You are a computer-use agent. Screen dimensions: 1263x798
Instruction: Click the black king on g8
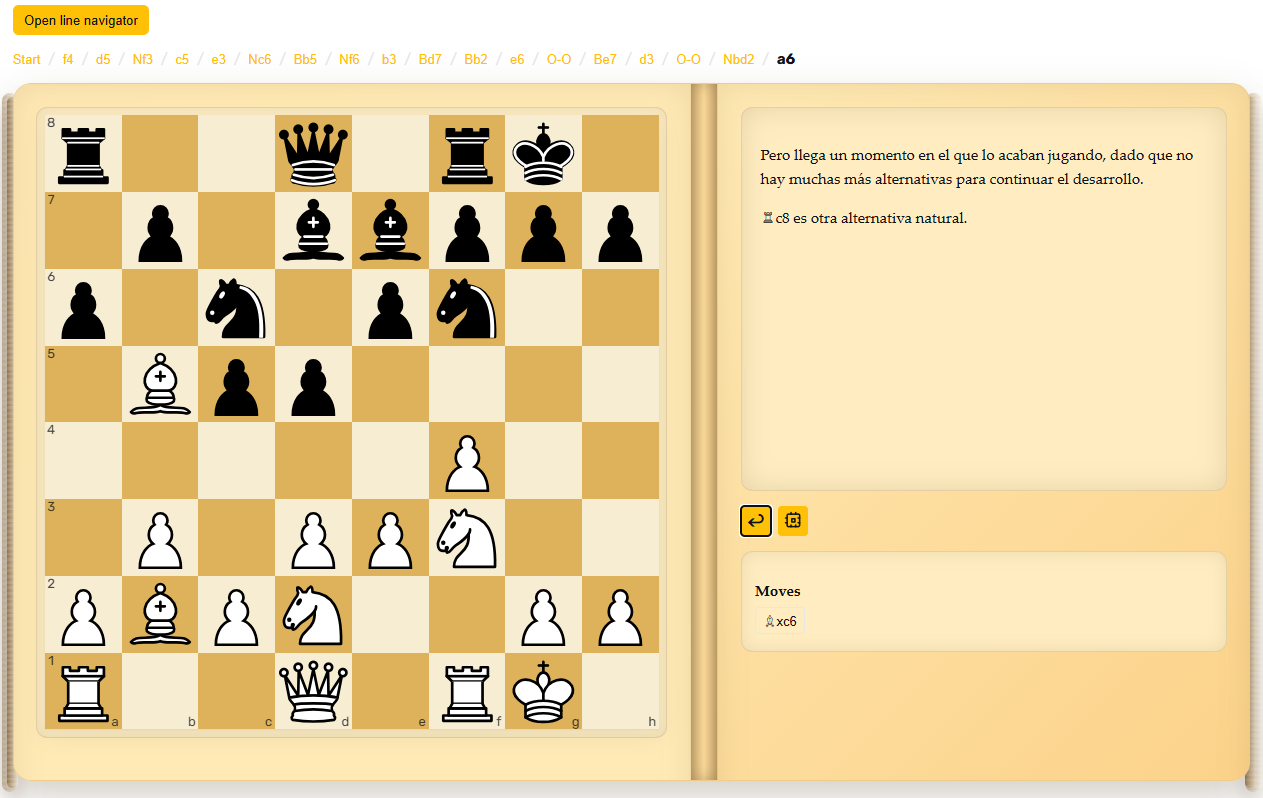[544, 154]
